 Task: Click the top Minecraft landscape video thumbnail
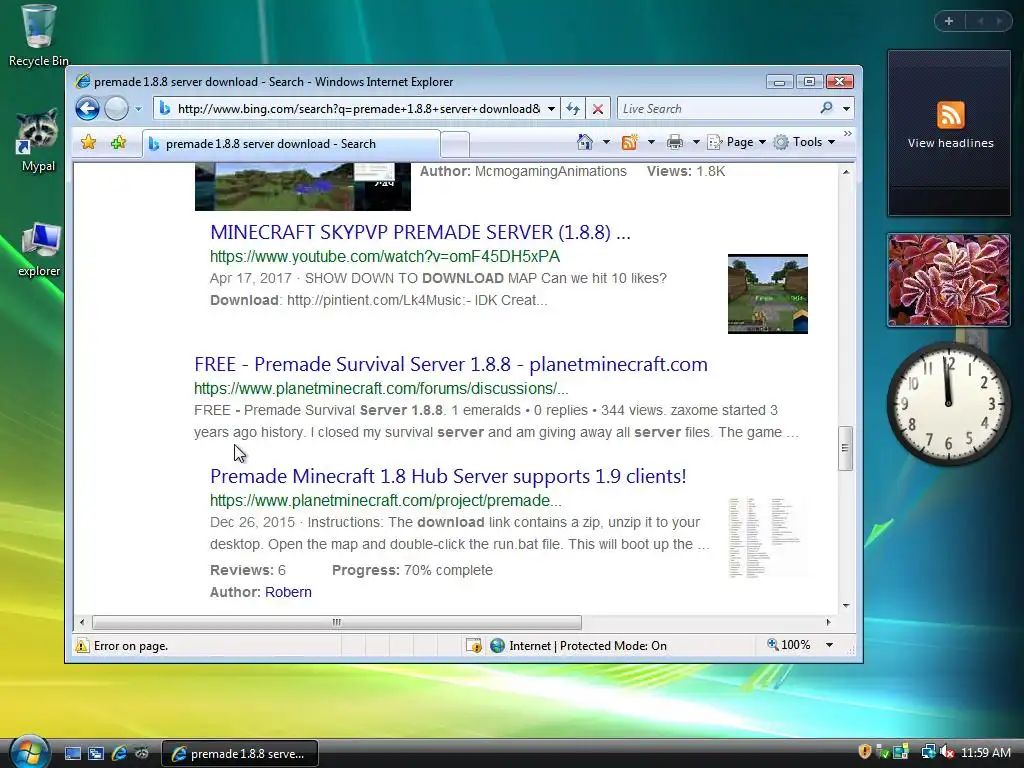[x=303, y=187]
